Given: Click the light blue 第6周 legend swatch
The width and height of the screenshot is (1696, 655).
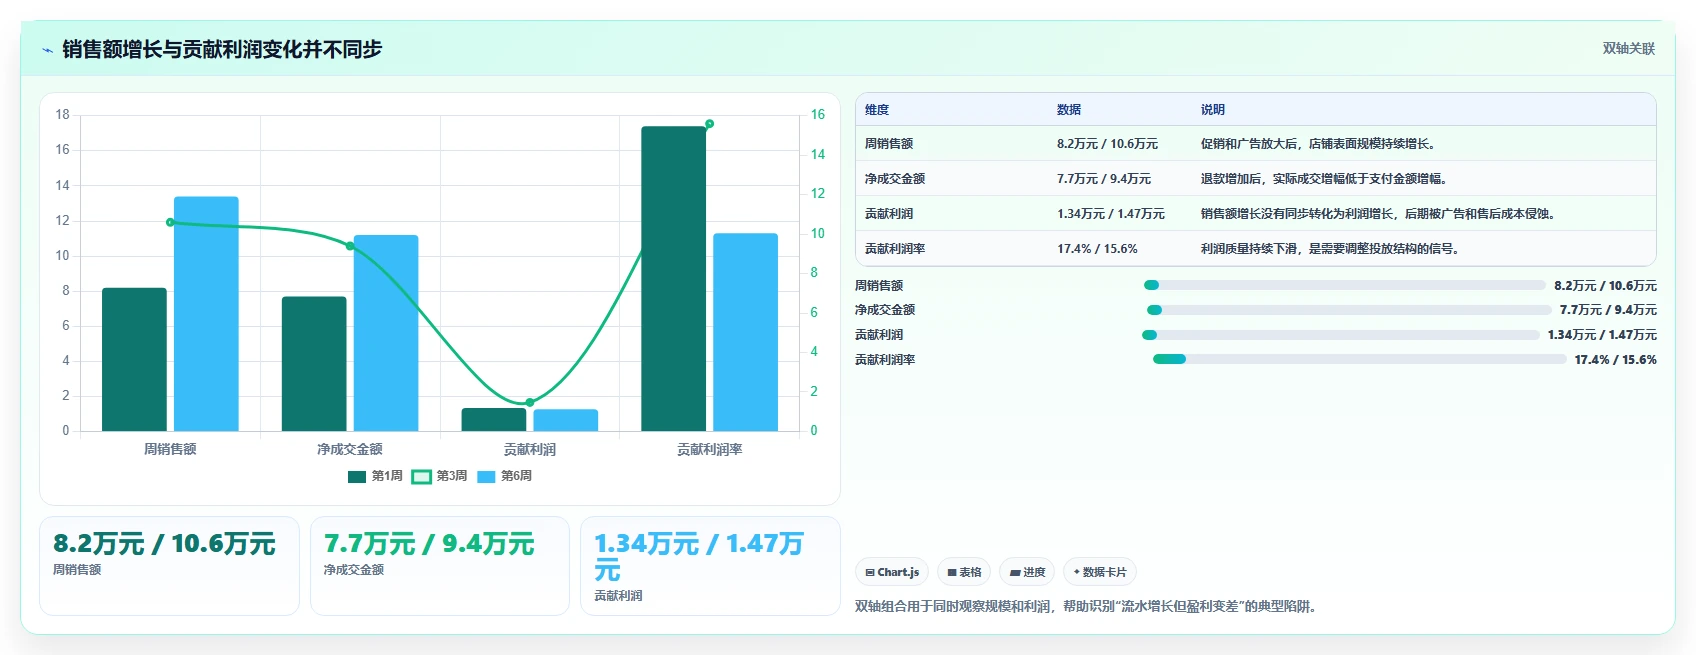Looking at the screenshot, I should pos(486,477).
